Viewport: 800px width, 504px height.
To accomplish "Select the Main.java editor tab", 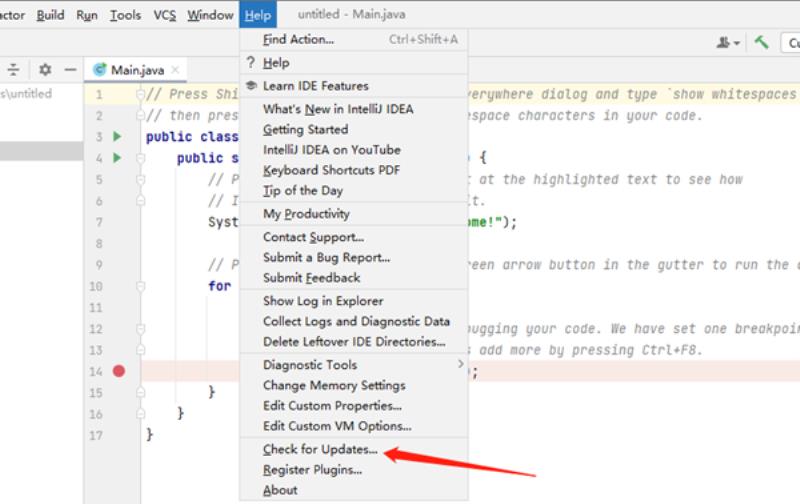I will point(136,70).
